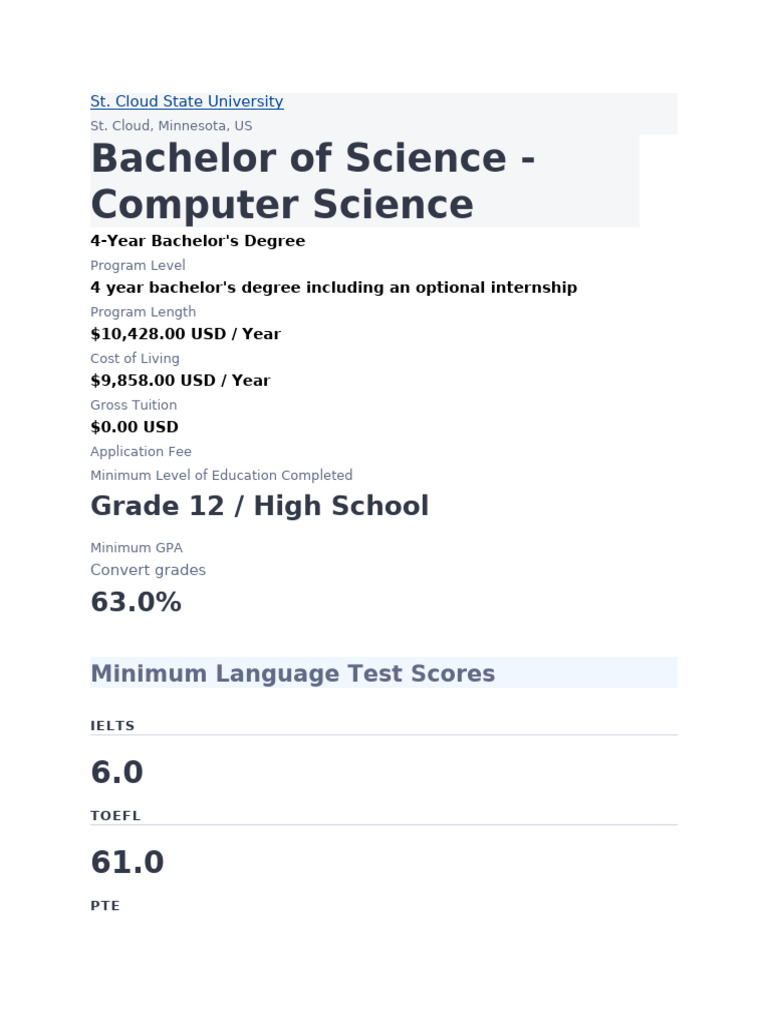The height and width of the screenshot is (1024, 768).
Task: Select the 4-Year Bachelor's Degree text
Action: coord(198,241)
